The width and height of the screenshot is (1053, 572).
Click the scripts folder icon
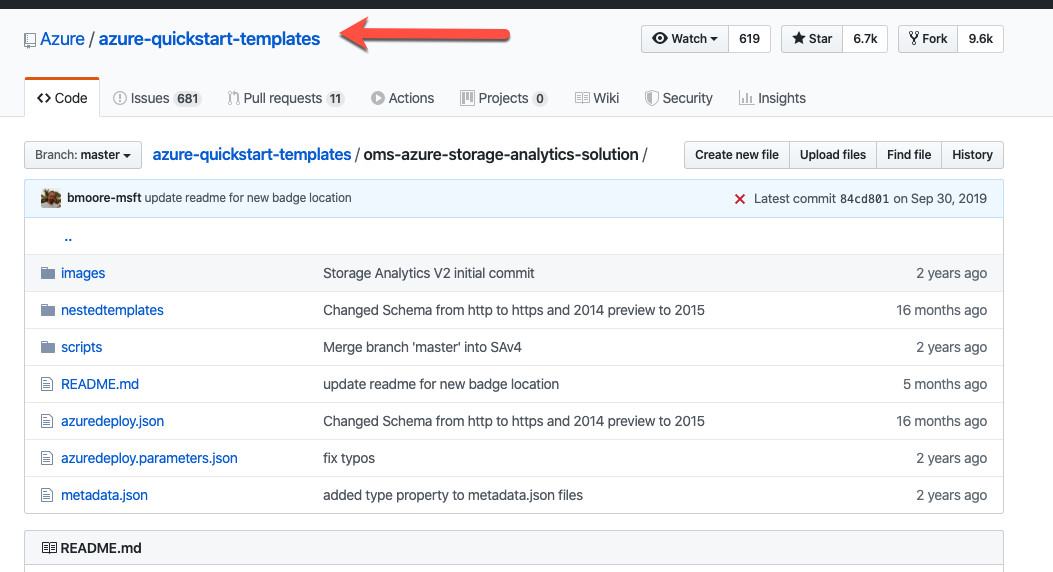tap(47, 347)
